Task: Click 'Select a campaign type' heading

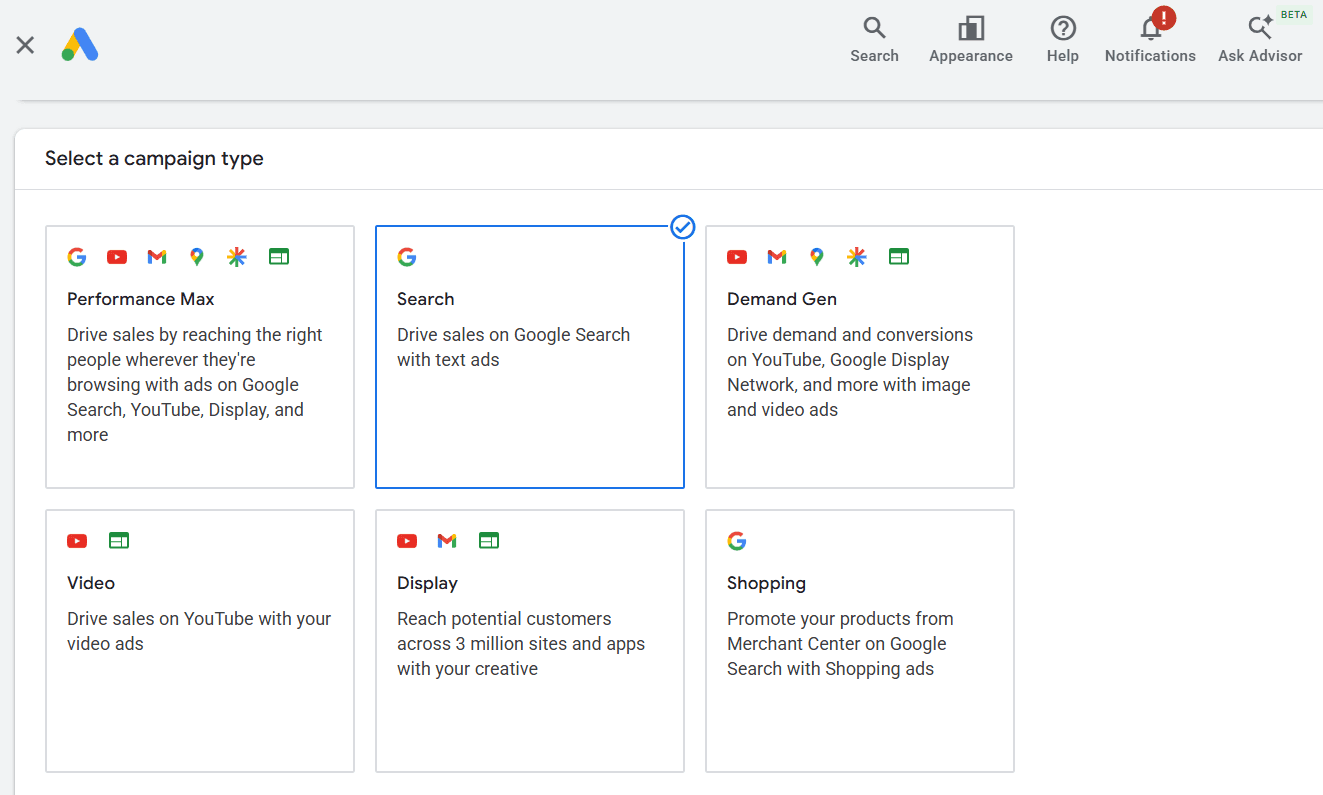Action: tap(154, 158)
